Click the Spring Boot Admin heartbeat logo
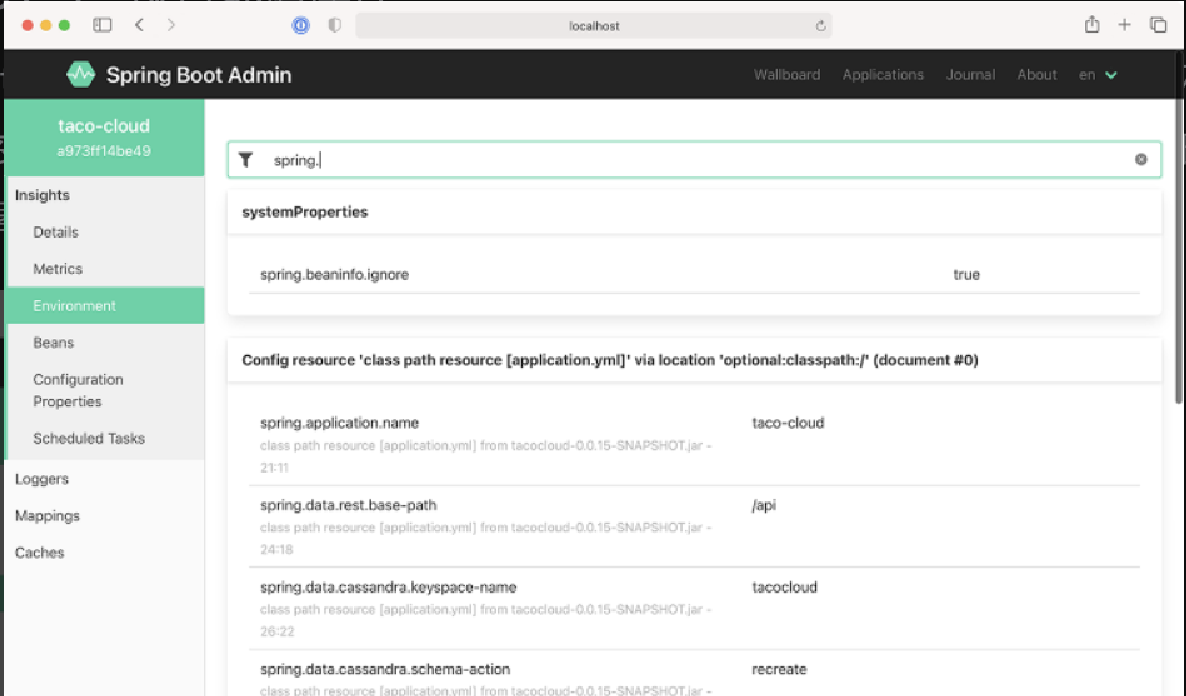1186x696 pixels. (x=81, y=74)
